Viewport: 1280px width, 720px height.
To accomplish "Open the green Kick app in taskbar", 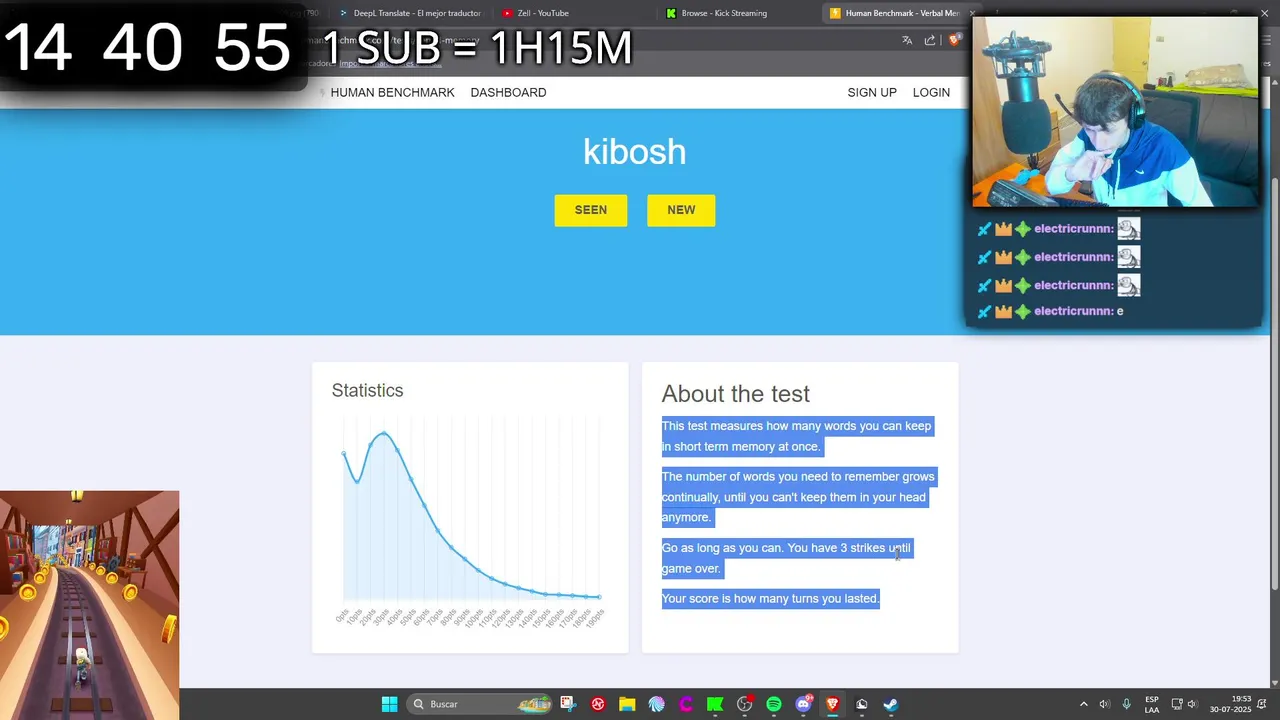I will [715, 704].
